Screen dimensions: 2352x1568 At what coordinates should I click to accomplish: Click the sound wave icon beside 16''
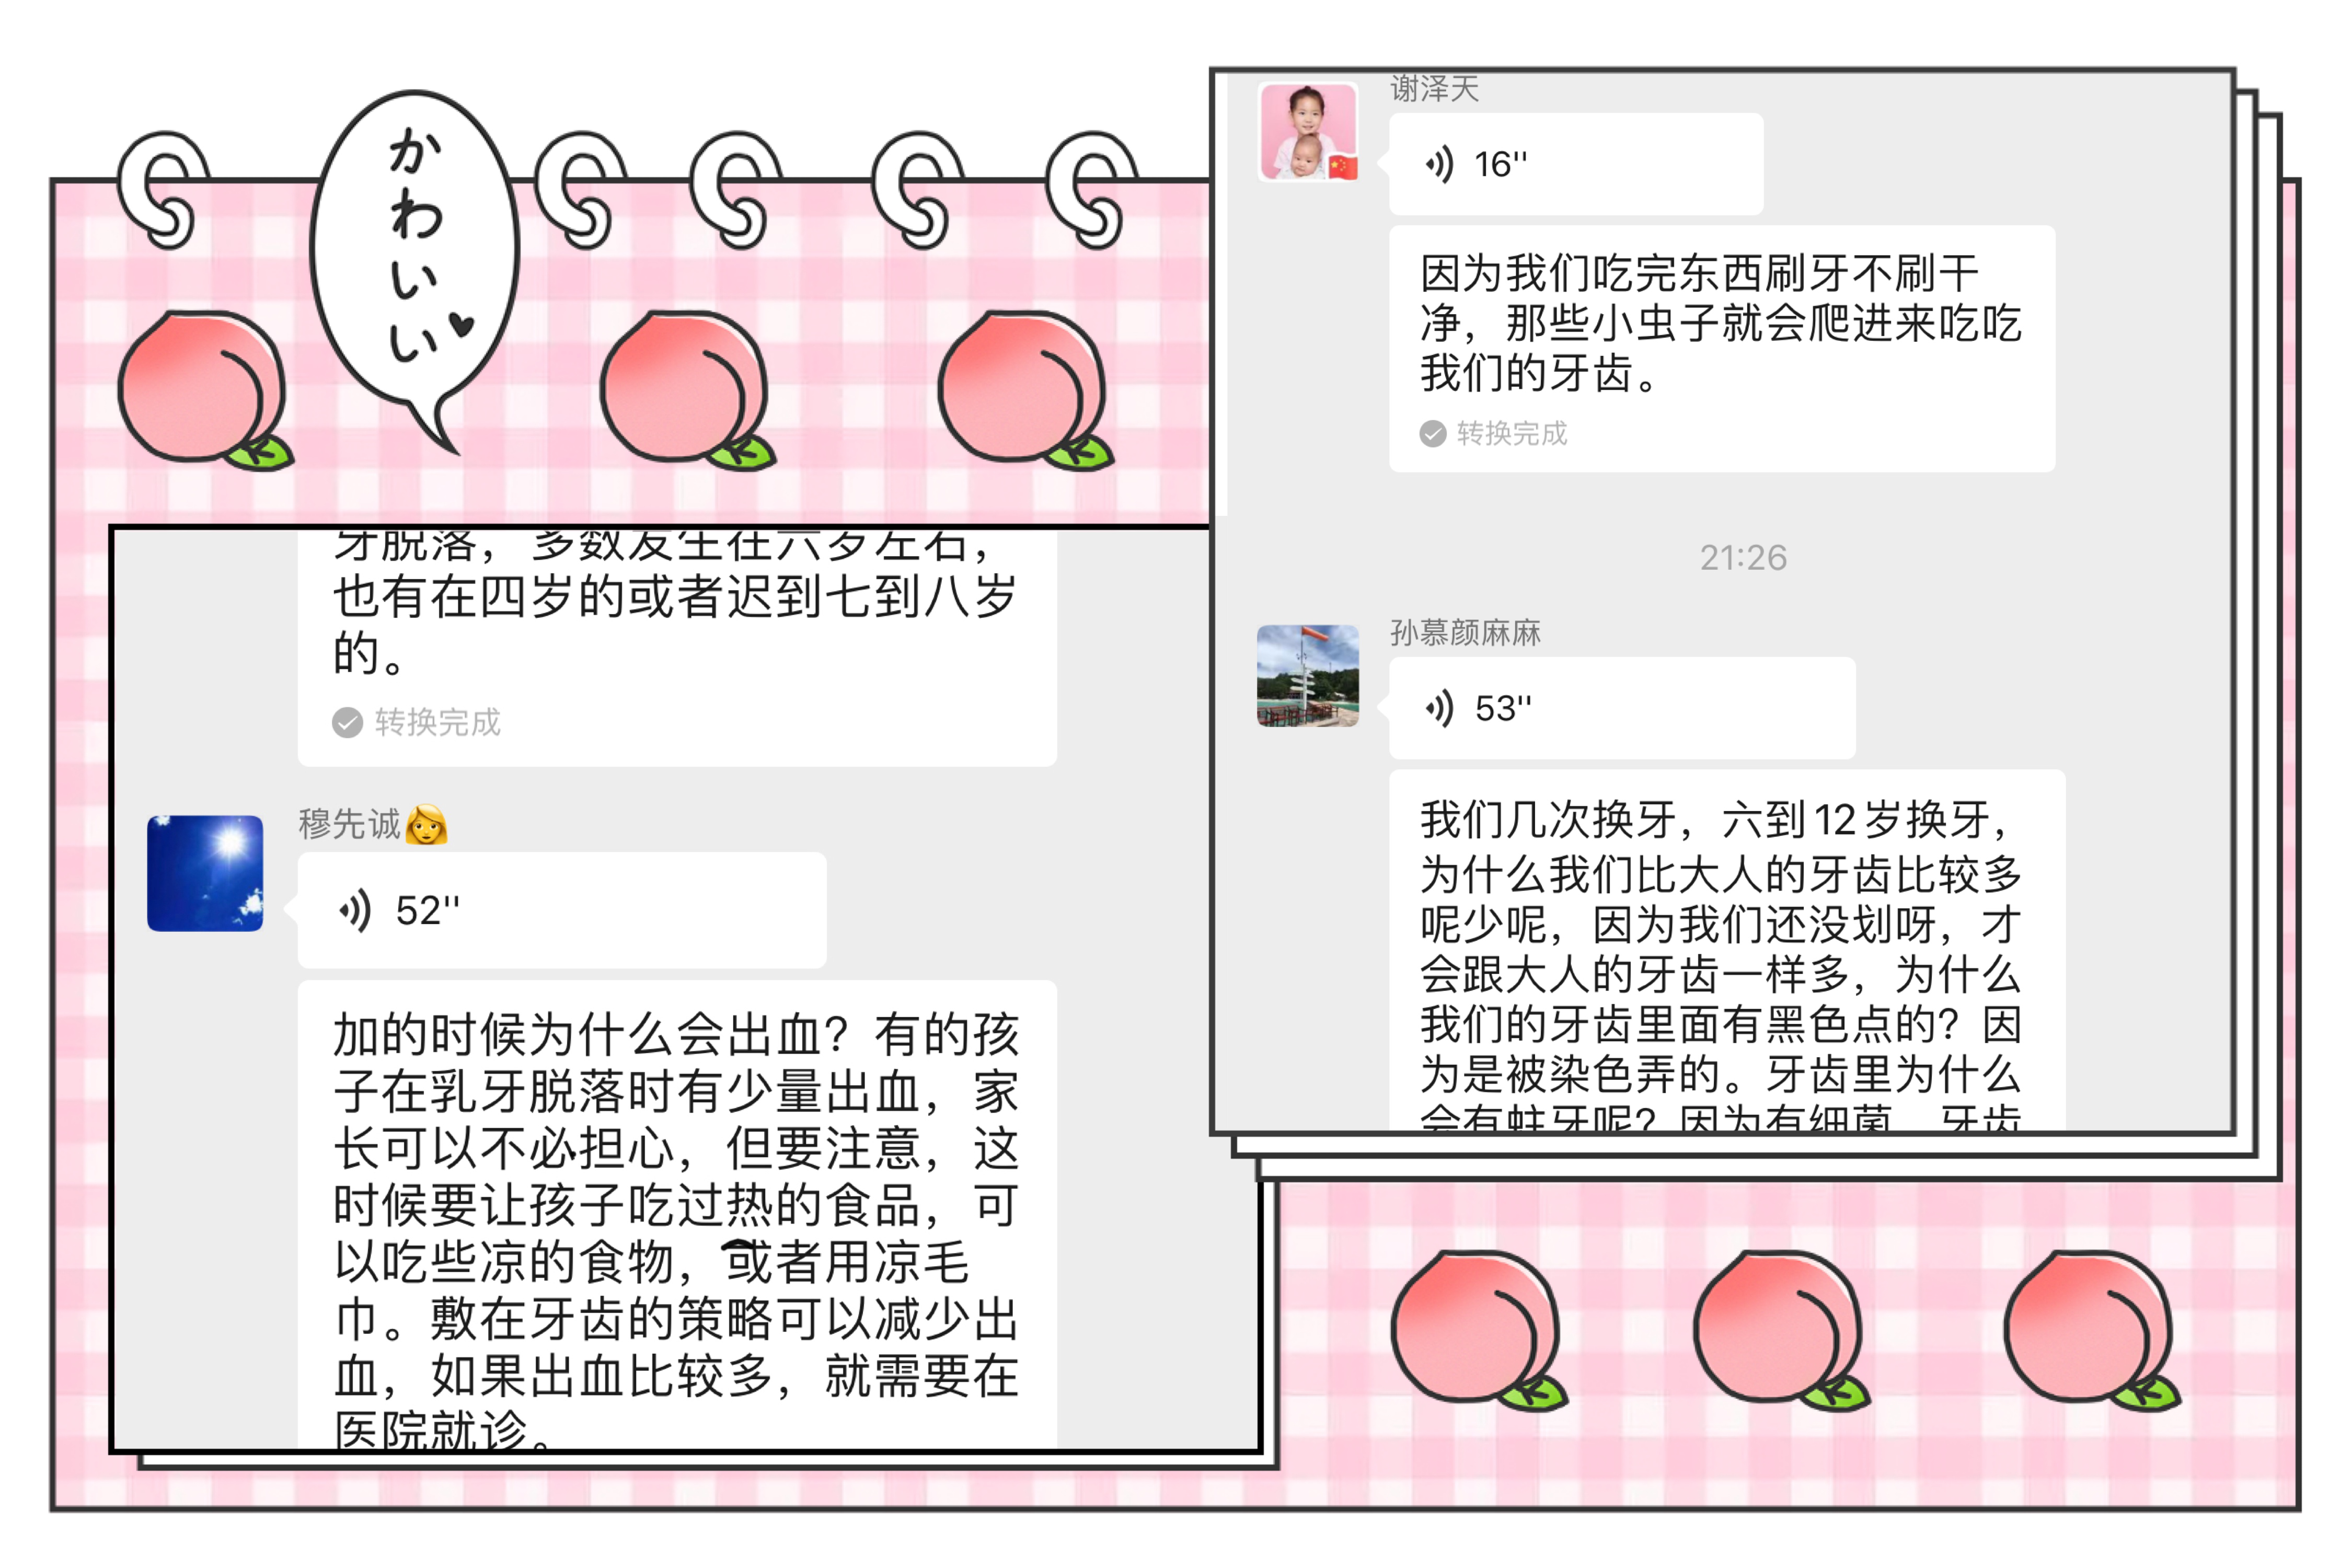[x=1439, y=163]
